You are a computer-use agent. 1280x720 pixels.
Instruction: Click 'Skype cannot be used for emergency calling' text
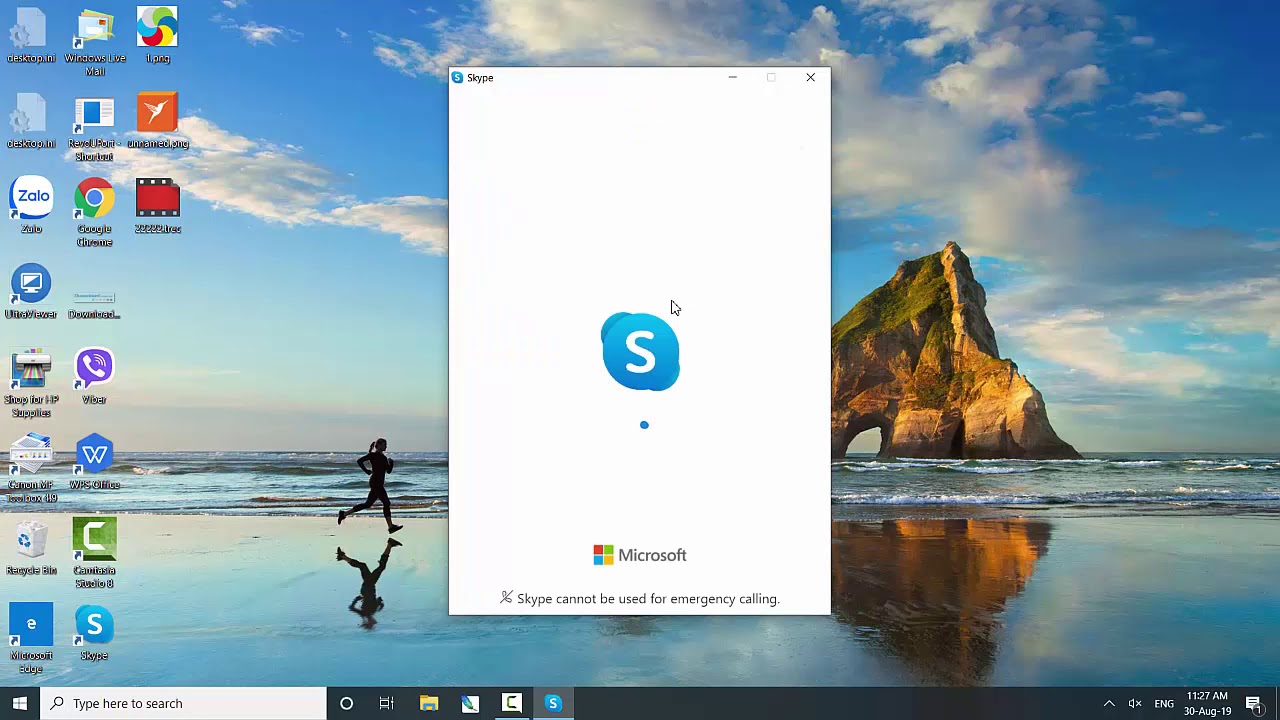click(648, 599)
